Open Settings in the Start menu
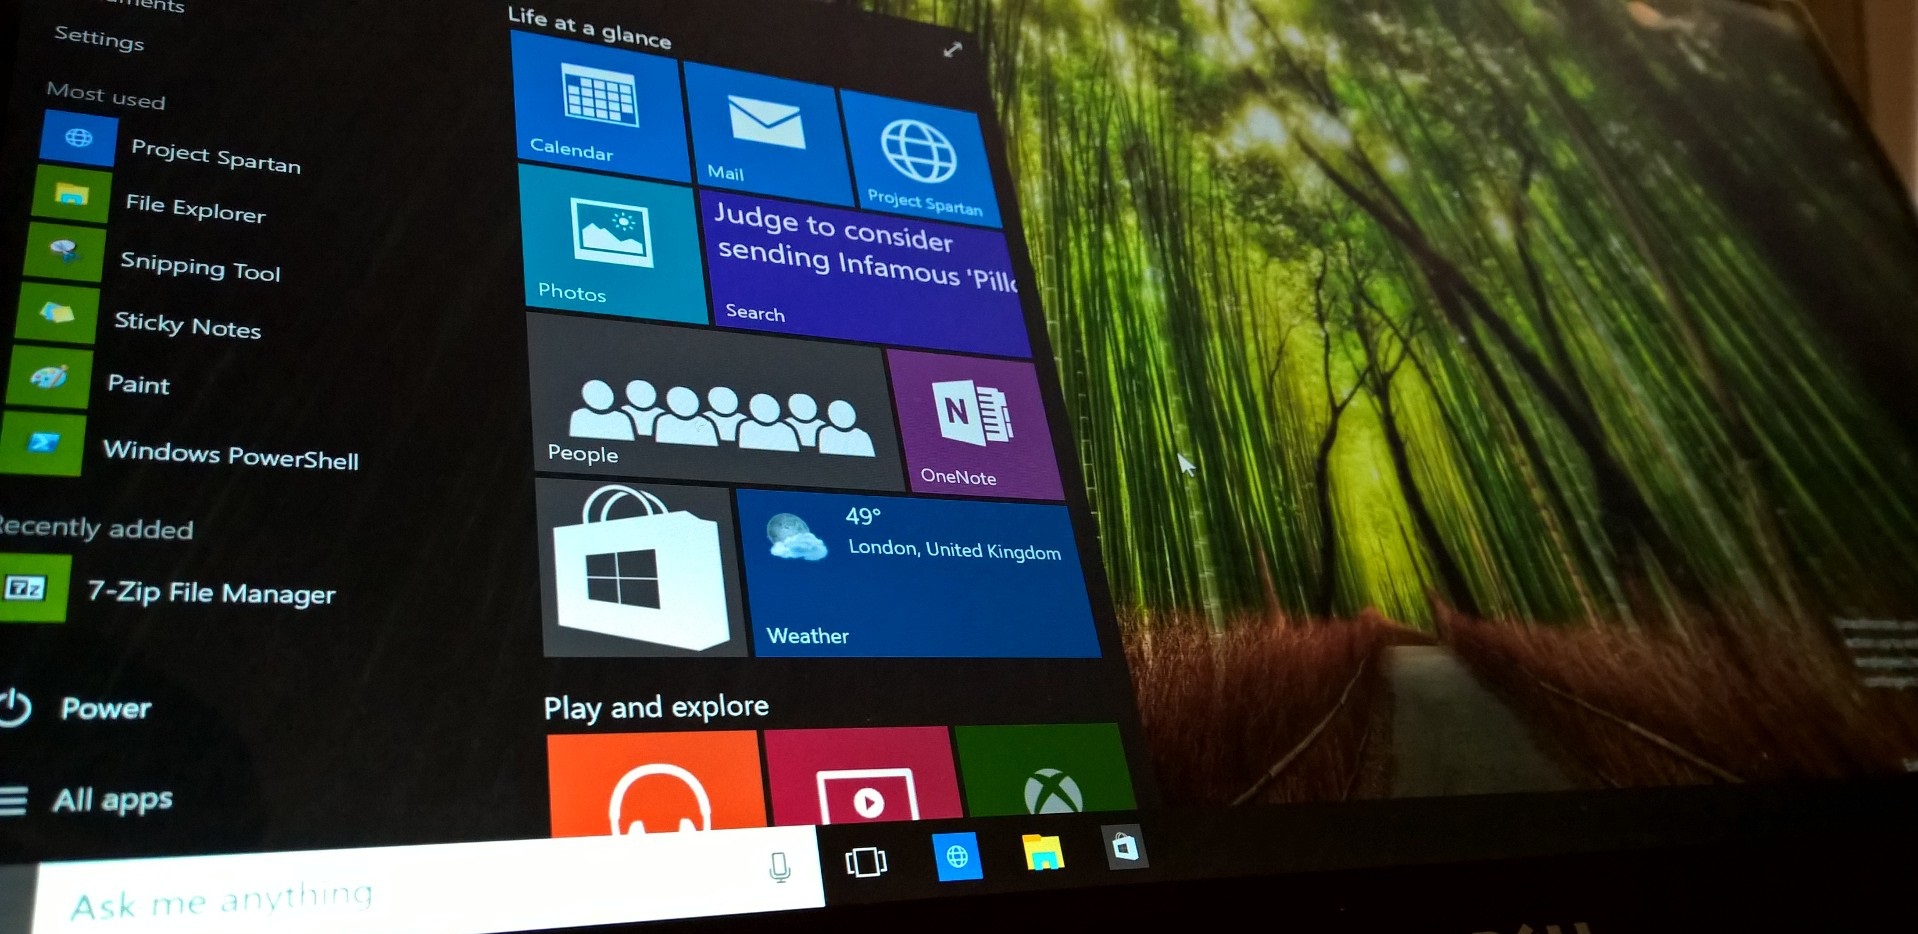 [99, 39]
